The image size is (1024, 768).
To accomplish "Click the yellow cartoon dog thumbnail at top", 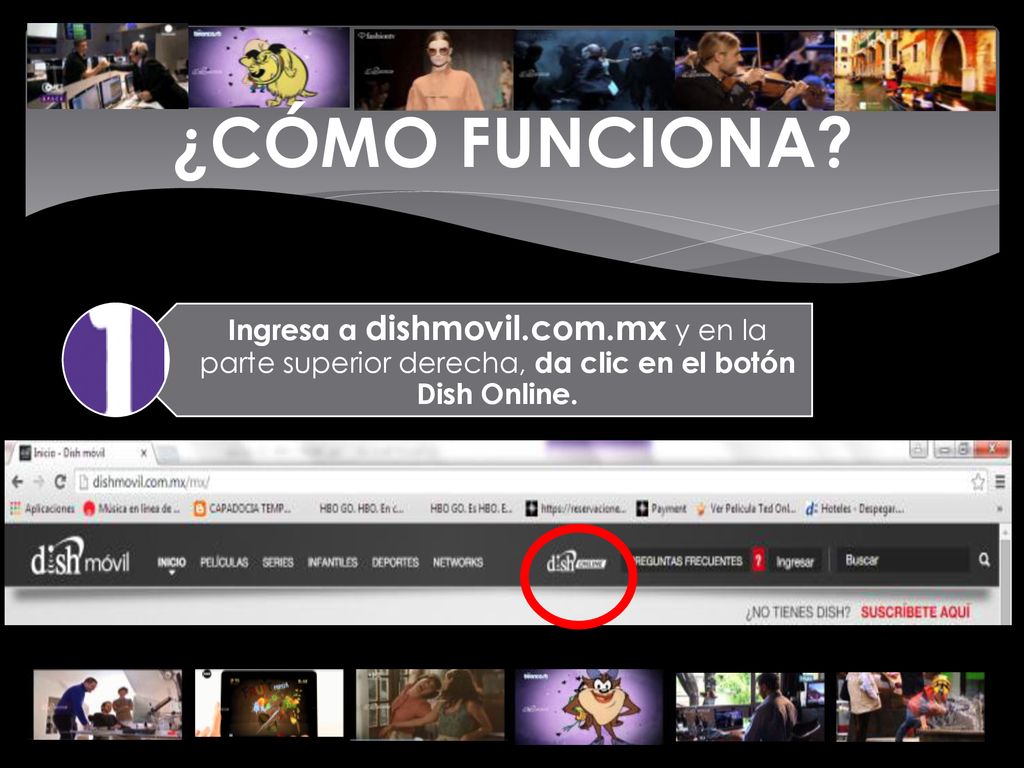I will coord(270,67).
